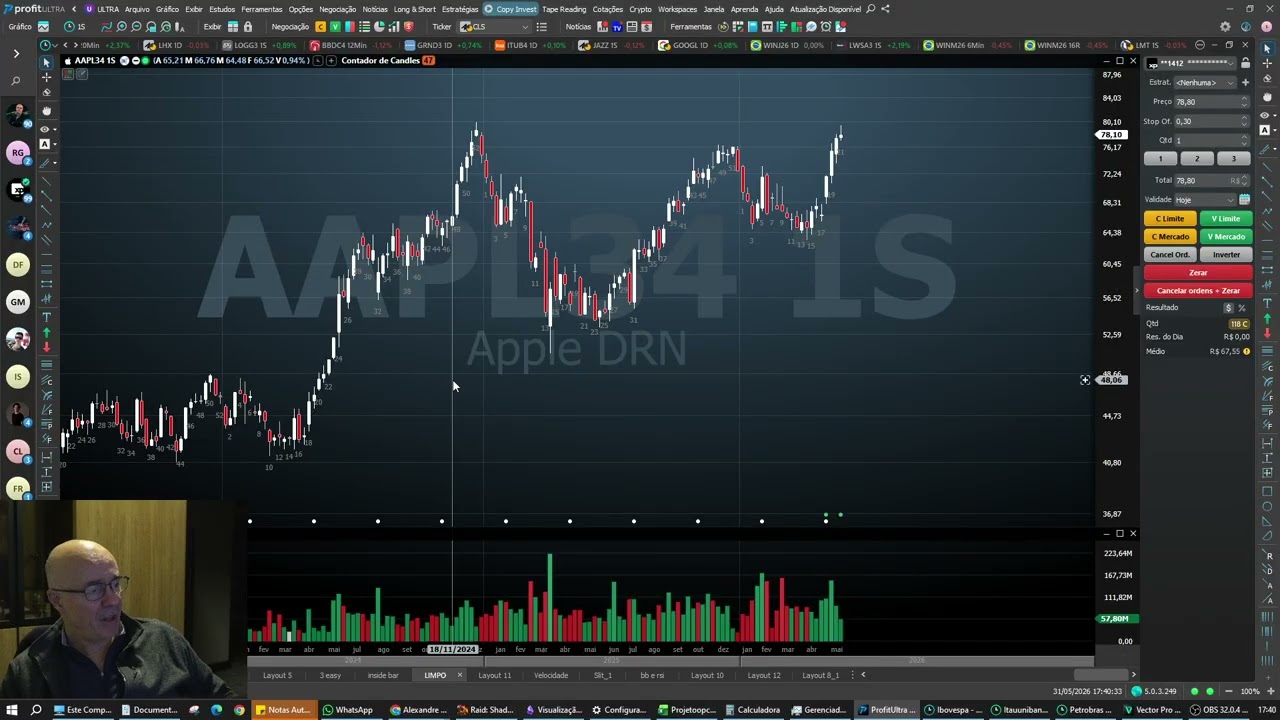This screenshot has height=720, width=1280.
Task: Open the chart type icon beside Gráfico
Action: tap(43, 27)
